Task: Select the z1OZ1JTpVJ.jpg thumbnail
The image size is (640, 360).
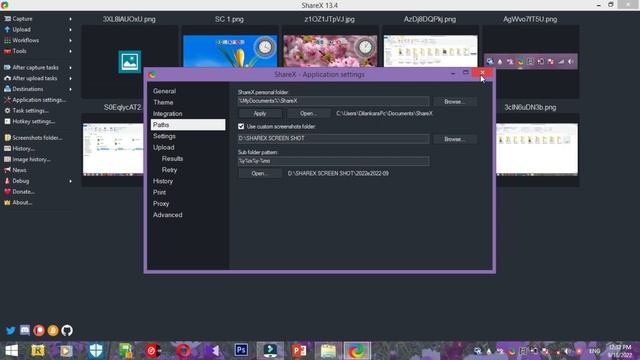Action: click(330, 51)
